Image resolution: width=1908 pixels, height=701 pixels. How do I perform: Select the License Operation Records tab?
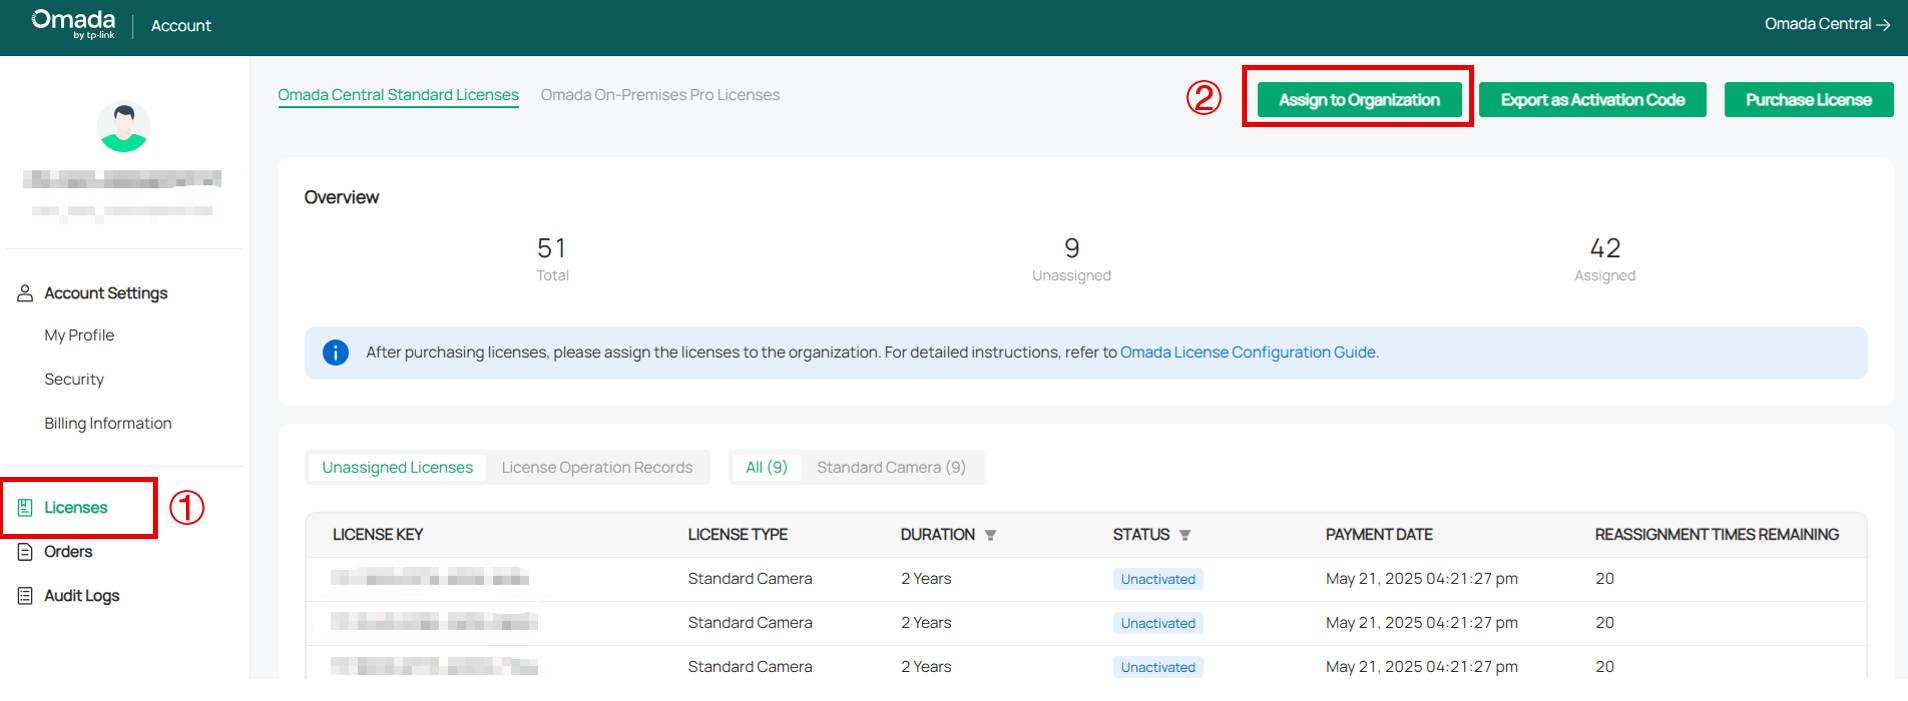click(x=597, y=467)
